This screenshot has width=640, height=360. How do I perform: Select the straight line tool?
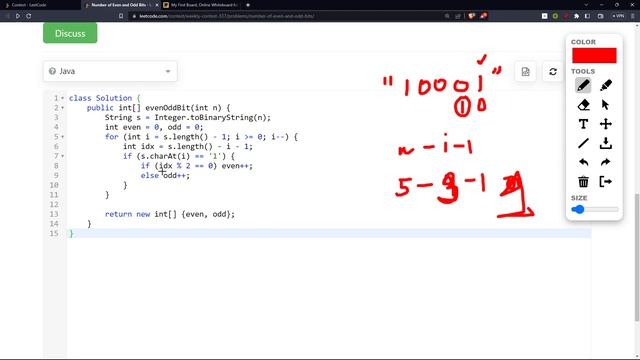(583, 143)
